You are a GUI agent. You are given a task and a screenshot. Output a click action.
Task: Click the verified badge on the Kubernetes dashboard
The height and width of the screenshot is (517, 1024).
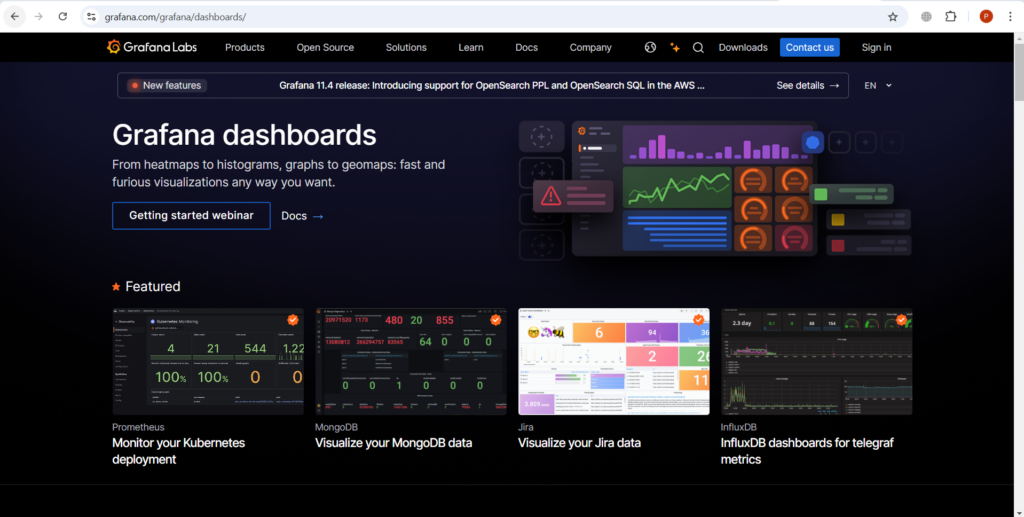point(293,320)
